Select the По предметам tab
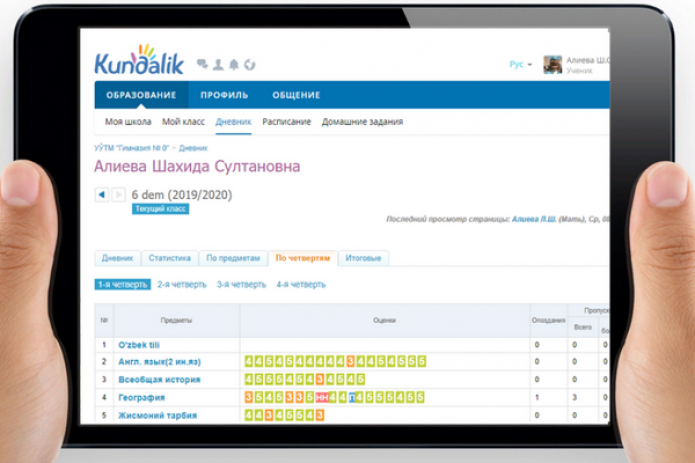The width and height of the screenshot is (695, 463). [232, 258]
